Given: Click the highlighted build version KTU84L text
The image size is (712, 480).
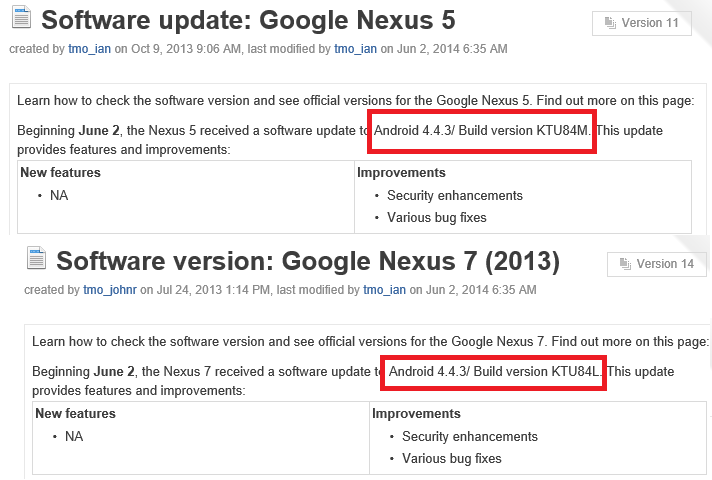Looking at the screenshot, I should (x=497, y=371).
